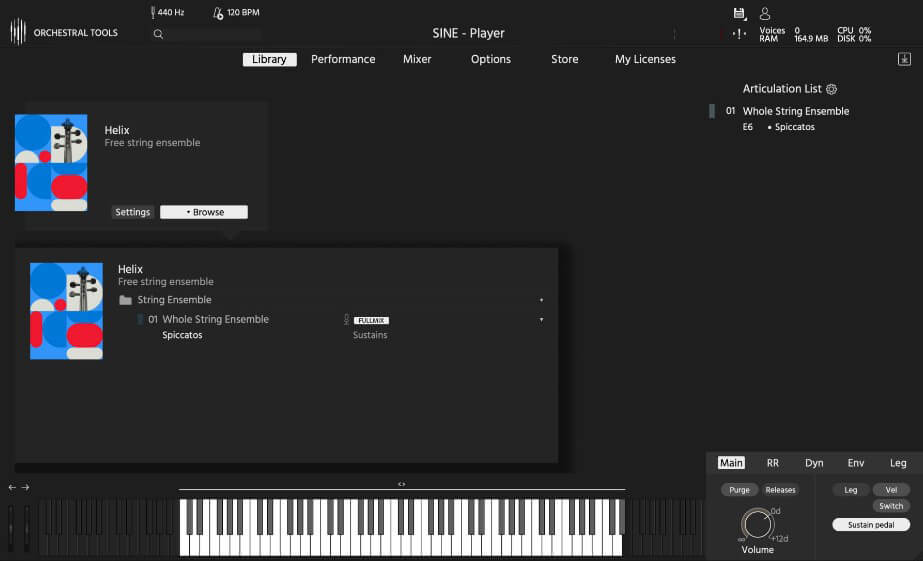Open Articulation List settings gear

(x=831, y=89)
